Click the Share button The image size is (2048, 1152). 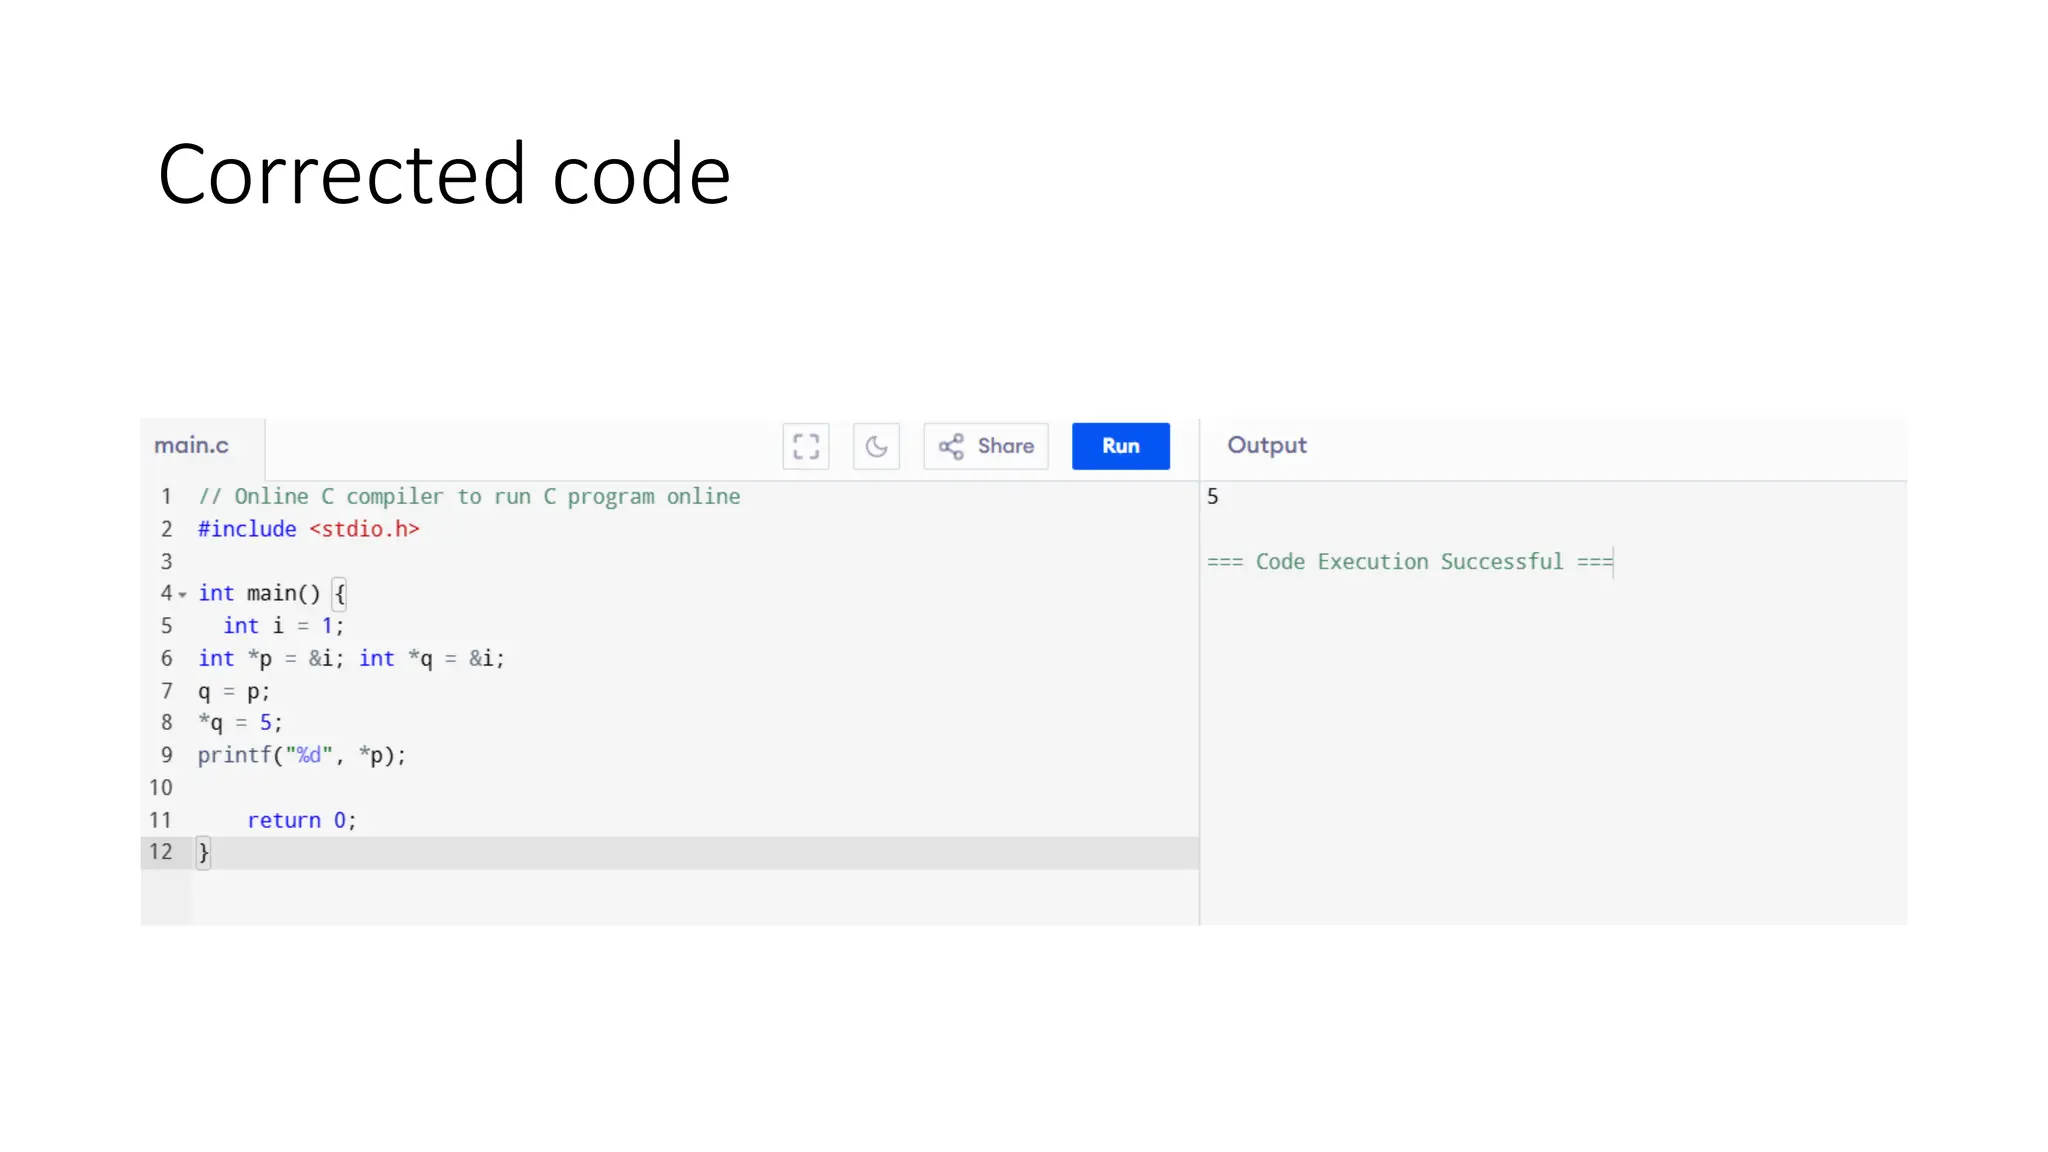point(986,446)
